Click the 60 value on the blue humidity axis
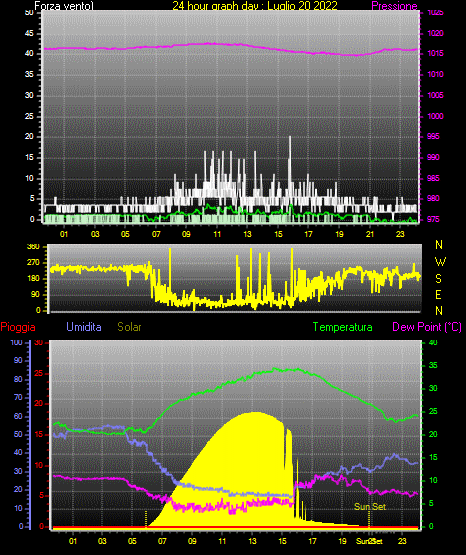Image resolution: width=466 pixels, height=555 pixels. tap(18, 416)
